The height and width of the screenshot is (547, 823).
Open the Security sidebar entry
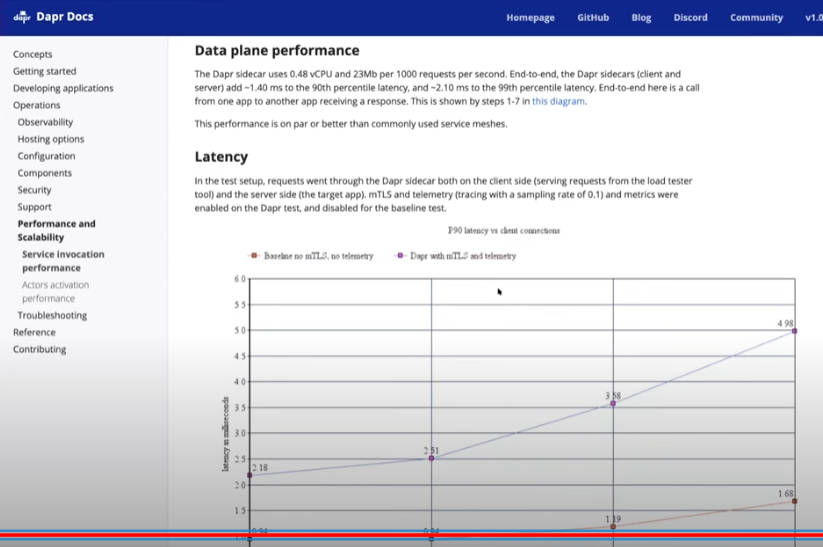(34, 190)
